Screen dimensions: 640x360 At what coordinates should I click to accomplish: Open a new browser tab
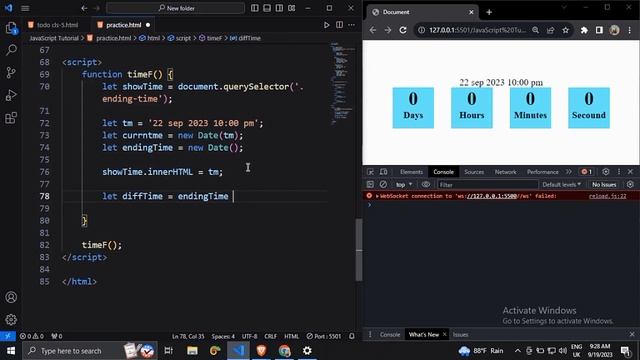point(489,12)
